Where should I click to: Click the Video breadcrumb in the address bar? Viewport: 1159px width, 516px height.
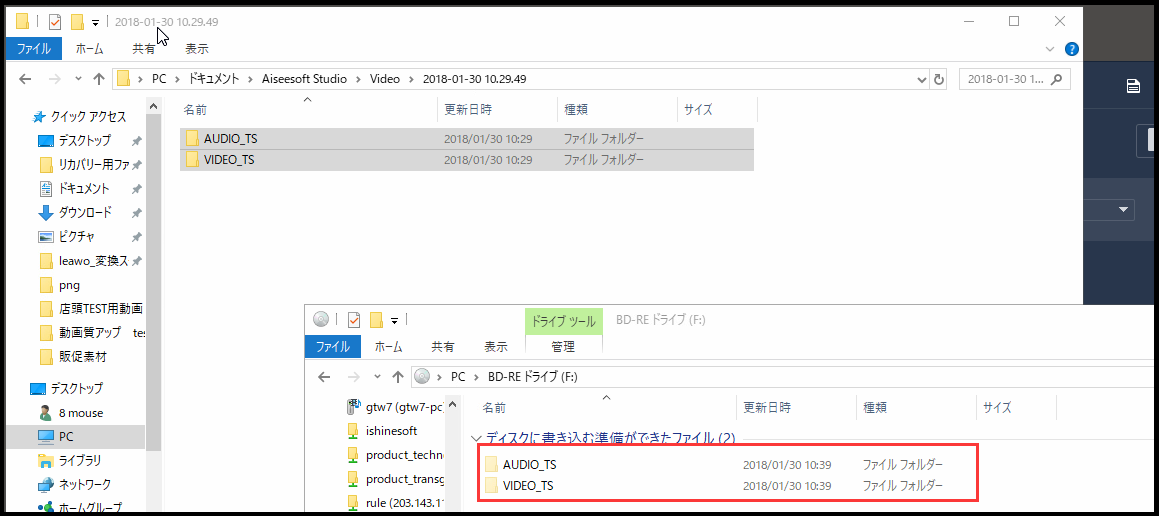(x=384, y=78)
